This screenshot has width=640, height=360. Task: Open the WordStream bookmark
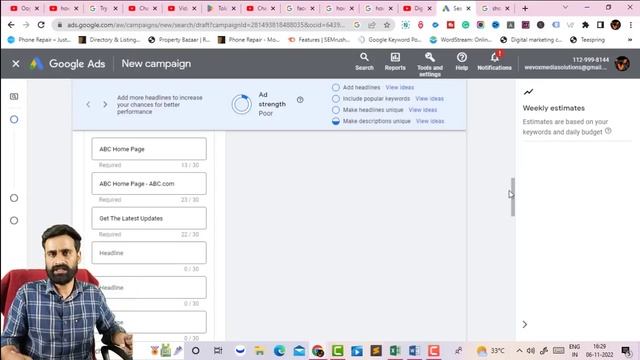click(x=461, y=40)
